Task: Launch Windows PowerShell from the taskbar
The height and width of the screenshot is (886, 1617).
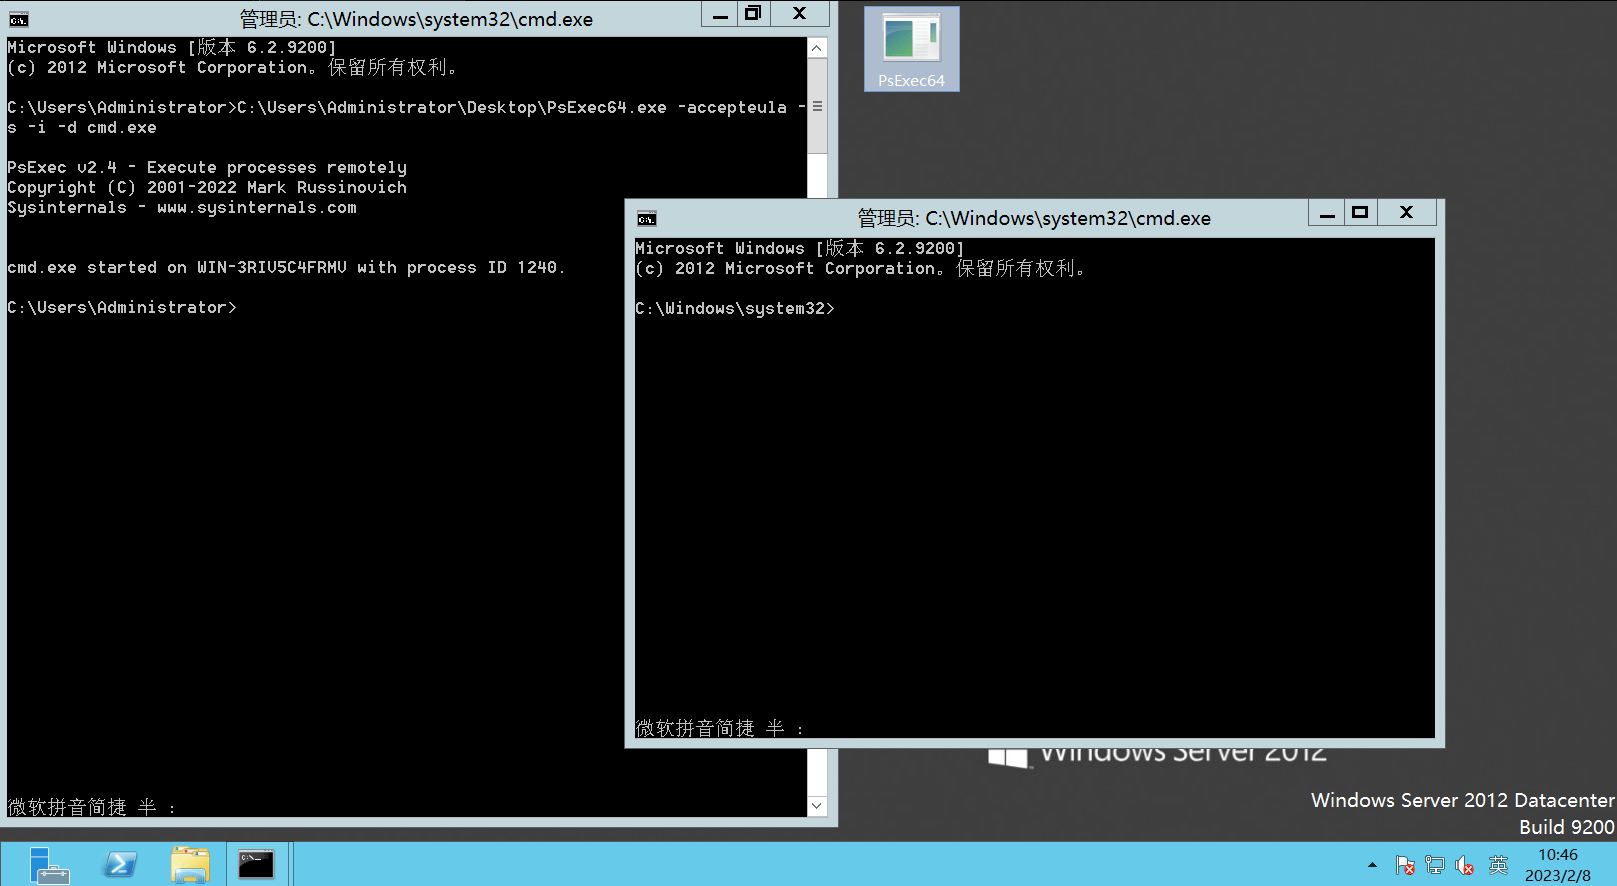Action: click(x=121, y=865)
